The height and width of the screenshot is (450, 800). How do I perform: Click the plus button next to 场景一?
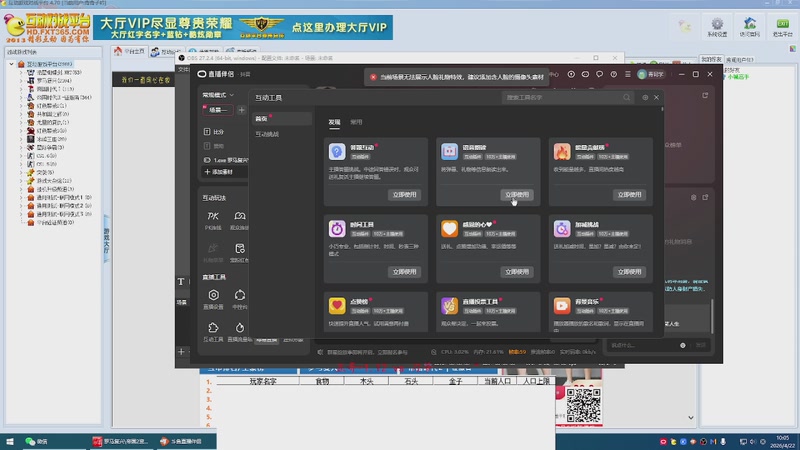pyautogui.click(x=241, y=110)
